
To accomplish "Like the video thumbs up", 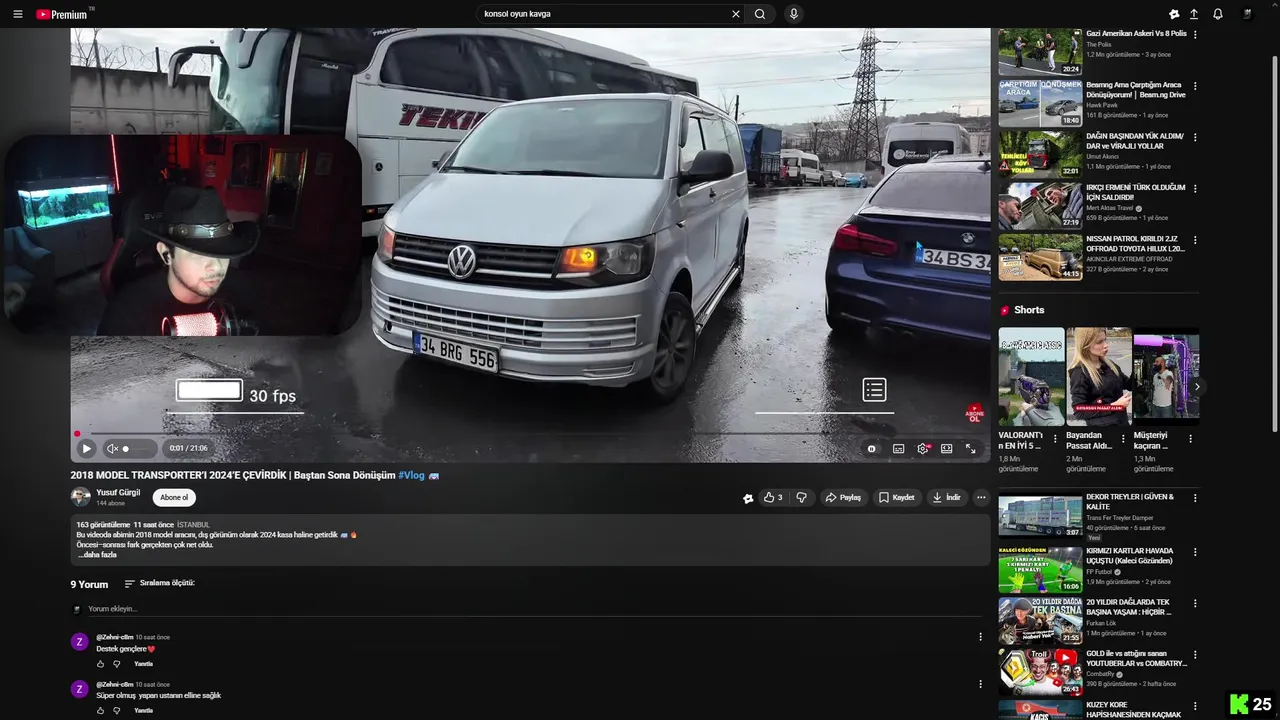I will click(772, 497).
